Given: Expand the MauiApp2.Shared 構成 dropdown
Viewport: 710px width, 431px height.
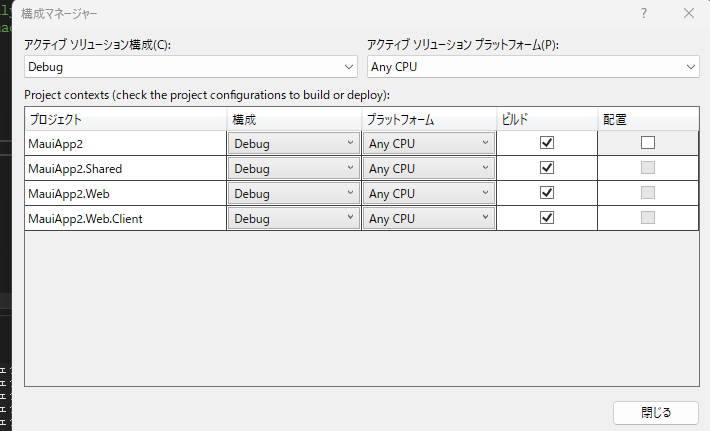Looking at the screenshot, I should tap(293, 168).
